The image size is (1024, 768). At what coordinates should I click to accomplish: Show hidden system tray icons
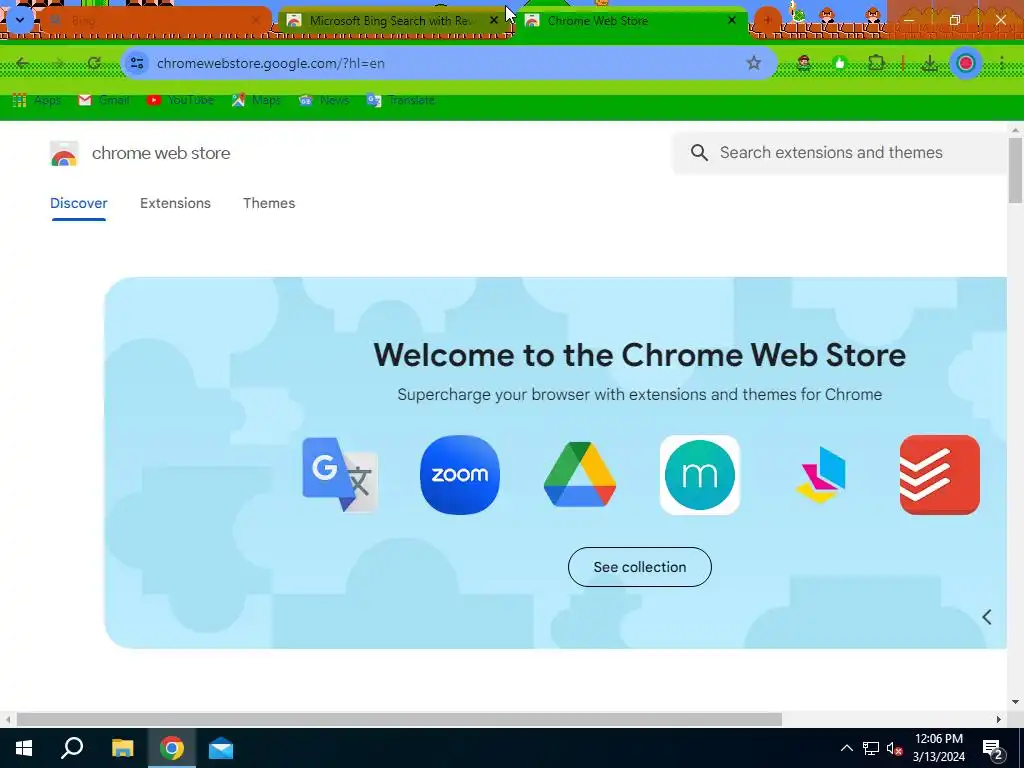tap(846, 748)
